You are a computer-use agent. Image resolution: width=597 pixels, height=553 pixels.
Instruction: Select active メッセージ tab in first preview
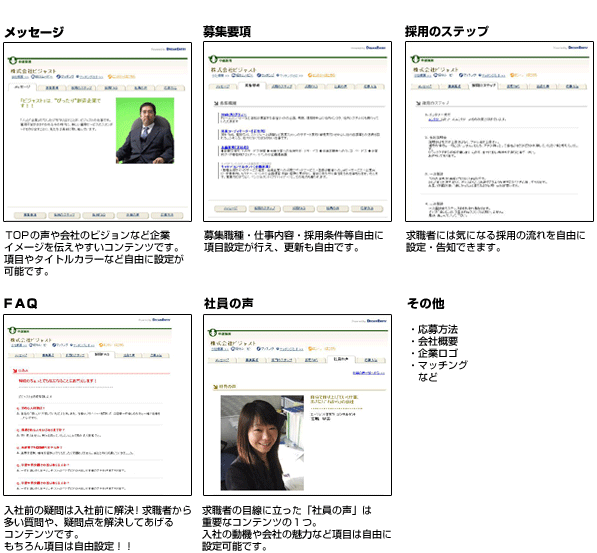point(22,87)
